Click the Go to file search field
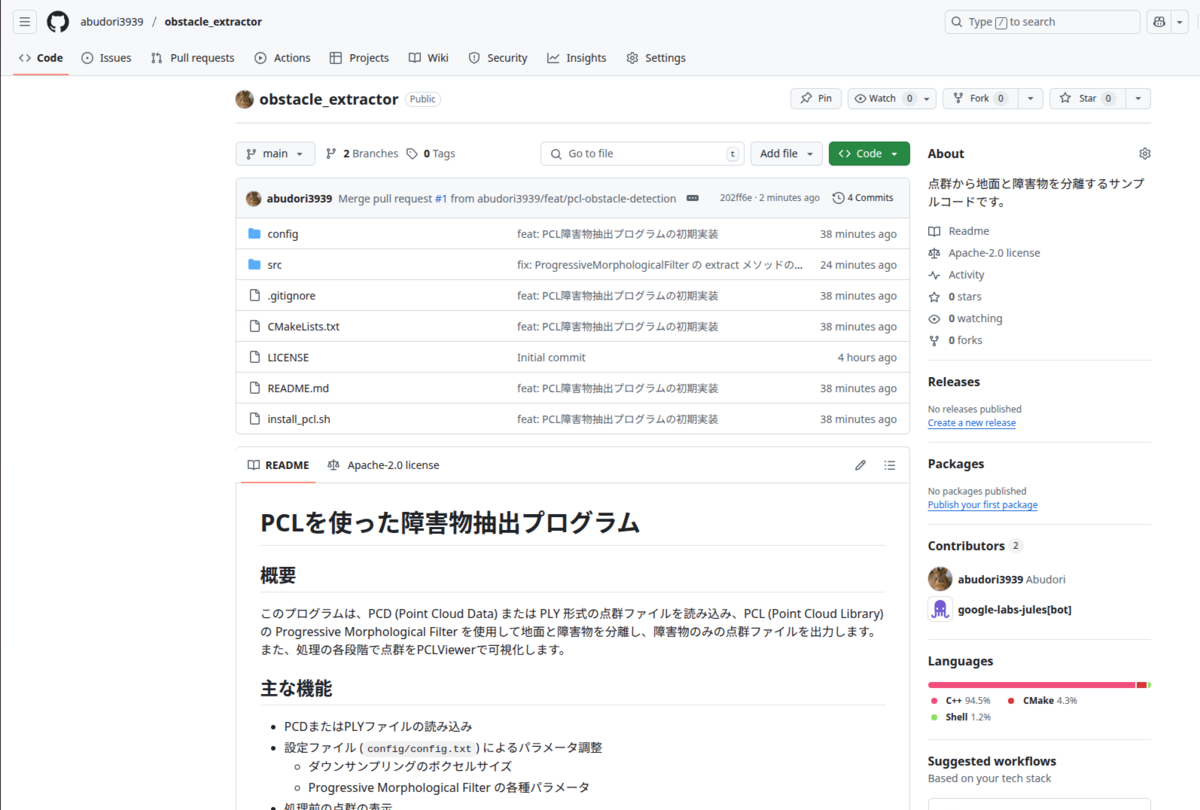 [x=642, y=154]
